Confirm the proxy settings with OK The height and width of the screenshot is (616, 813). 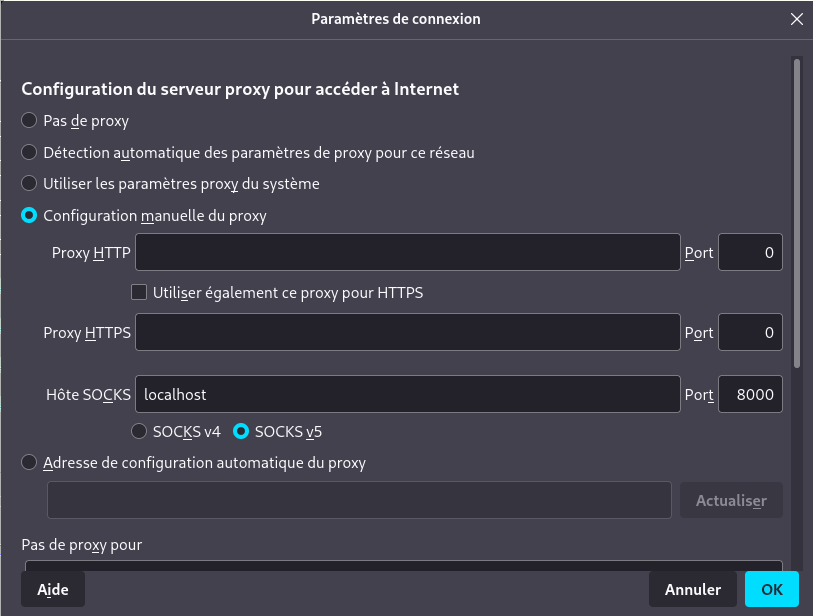click(771, 590)
